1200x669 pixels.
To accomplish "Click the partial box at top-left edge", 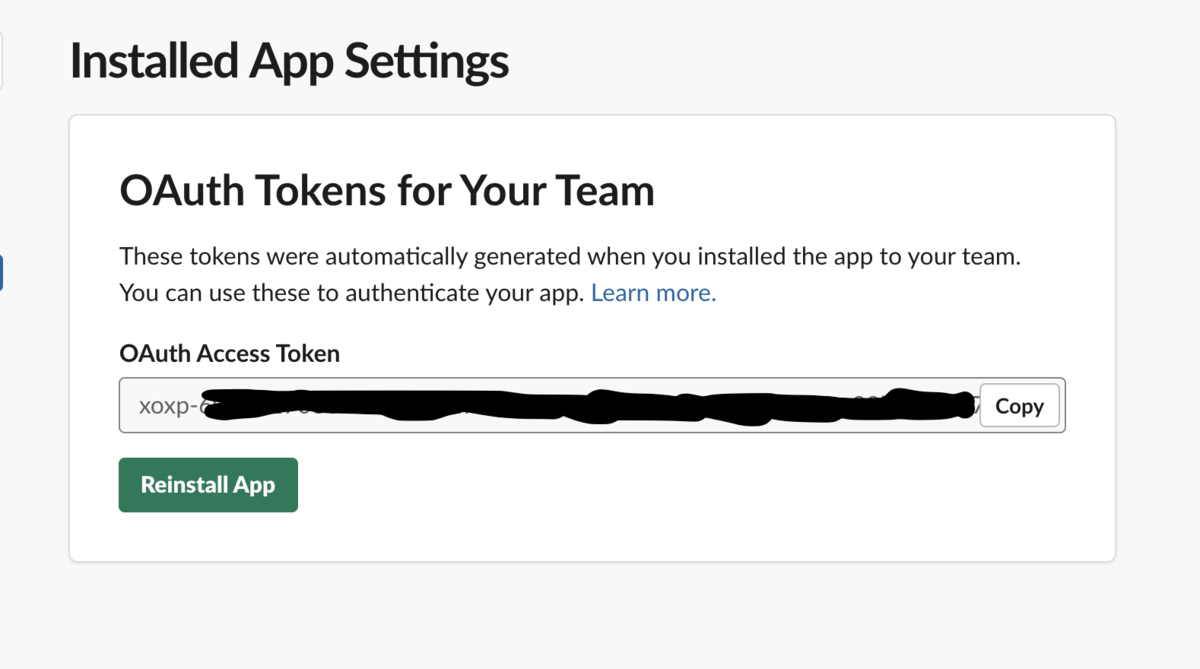I will tap(1, 60).
